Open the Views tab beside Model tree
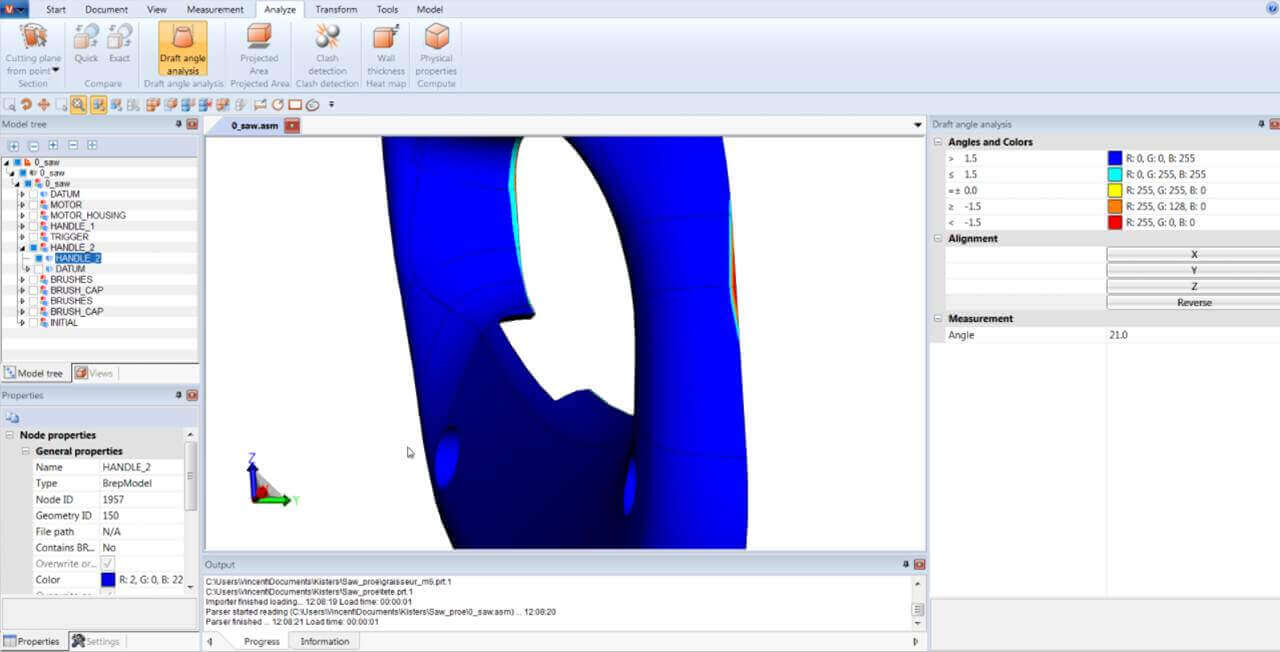The image size is (1280, 652). pyautogui.click(x=94, y=373)
